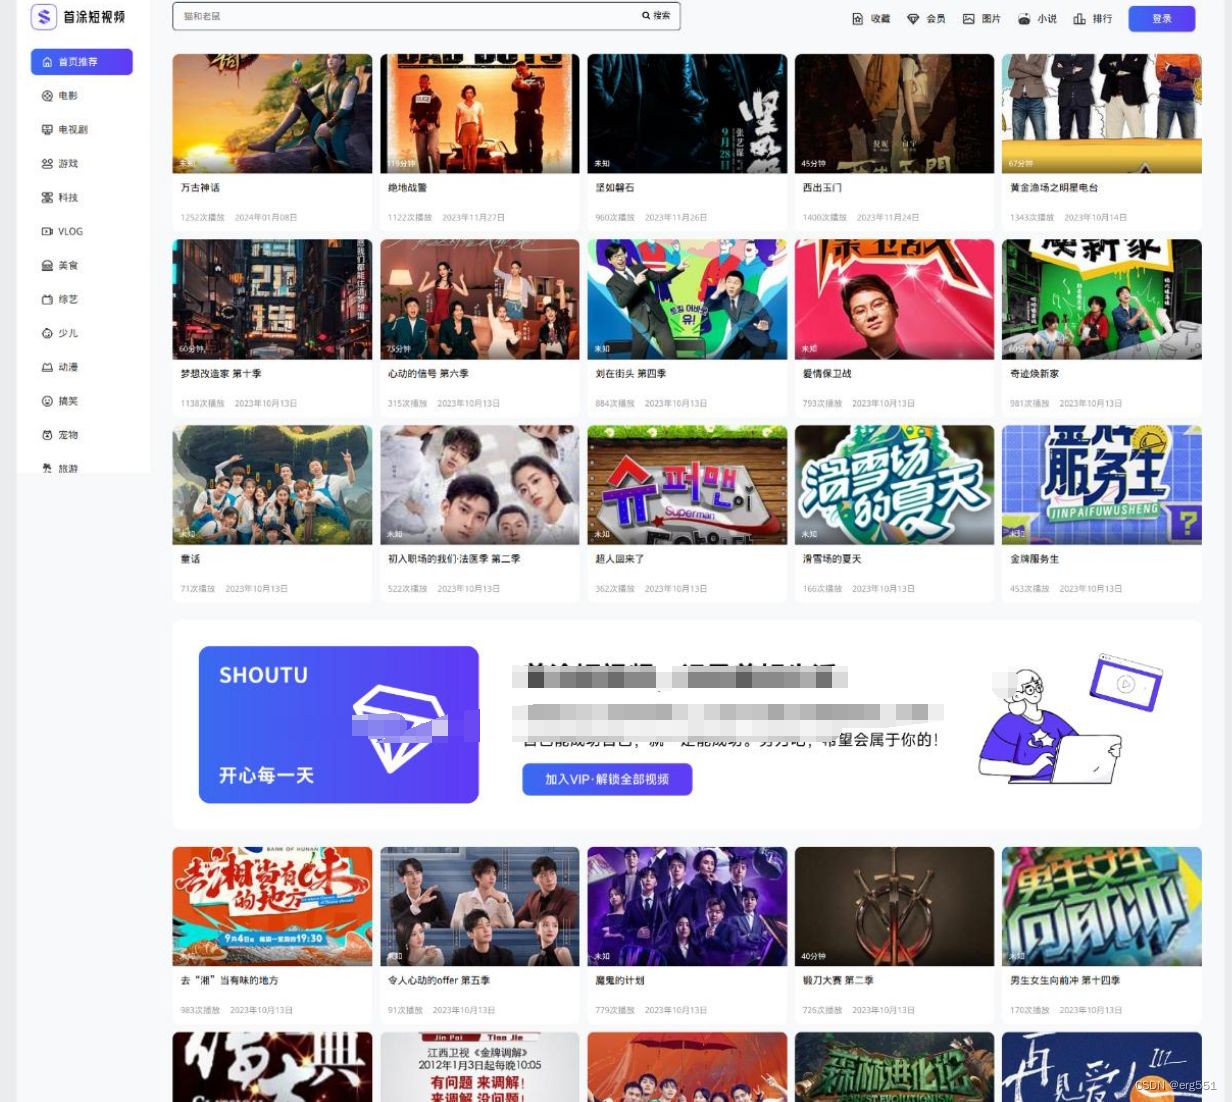Select 首页推荐 in the sidebar
1232x1102 pixels.
[x=81, y=62]
